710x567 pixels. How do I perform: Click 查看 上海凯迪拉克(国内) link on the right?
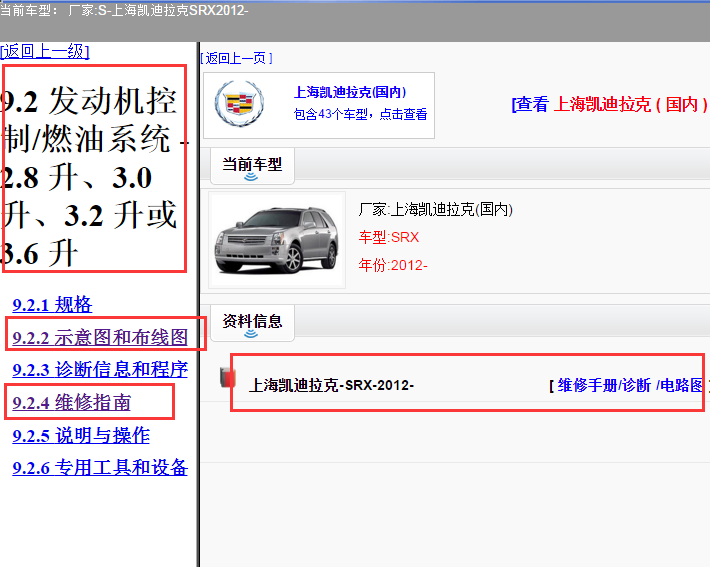pyautogui.click(x=609, y=105)
